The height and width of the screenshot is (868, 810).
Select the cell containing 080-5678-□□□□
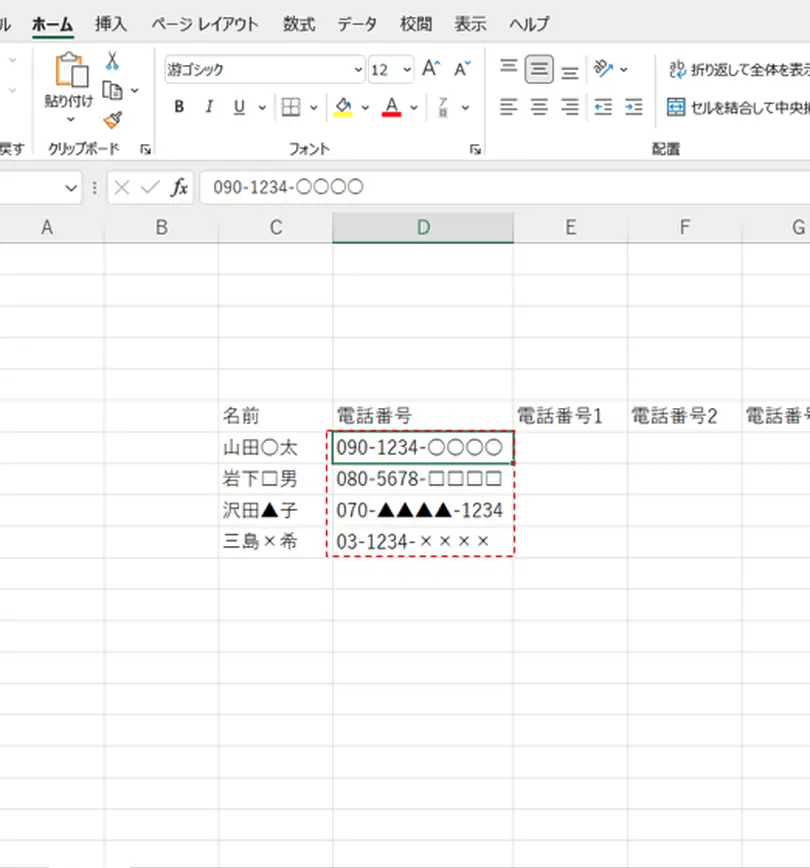tap(420, 480)
